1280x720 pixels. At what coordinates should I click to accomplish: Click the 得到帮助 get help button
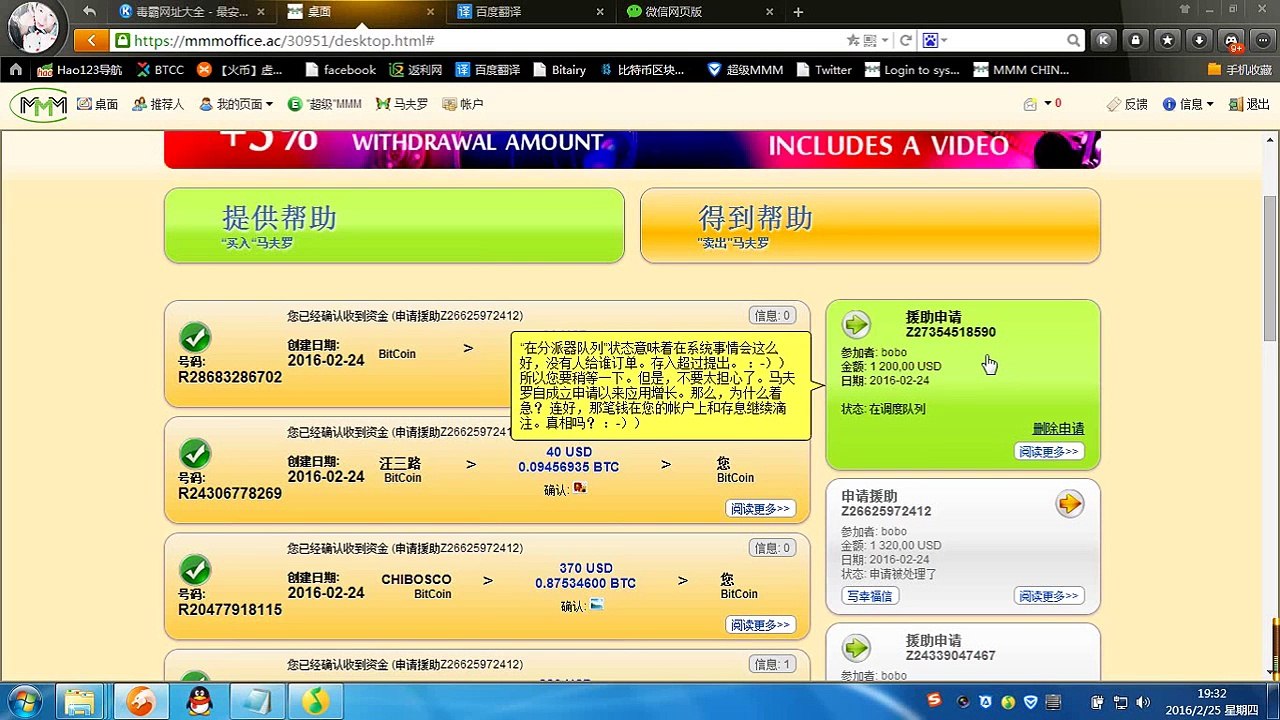tap(870, 226)
